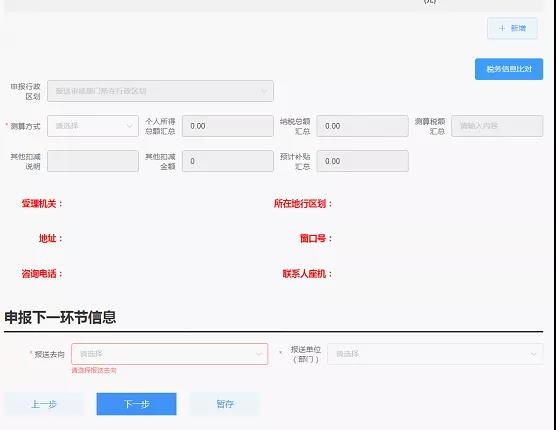Click the chevron of 测算方式 selector

click(129, 126)
